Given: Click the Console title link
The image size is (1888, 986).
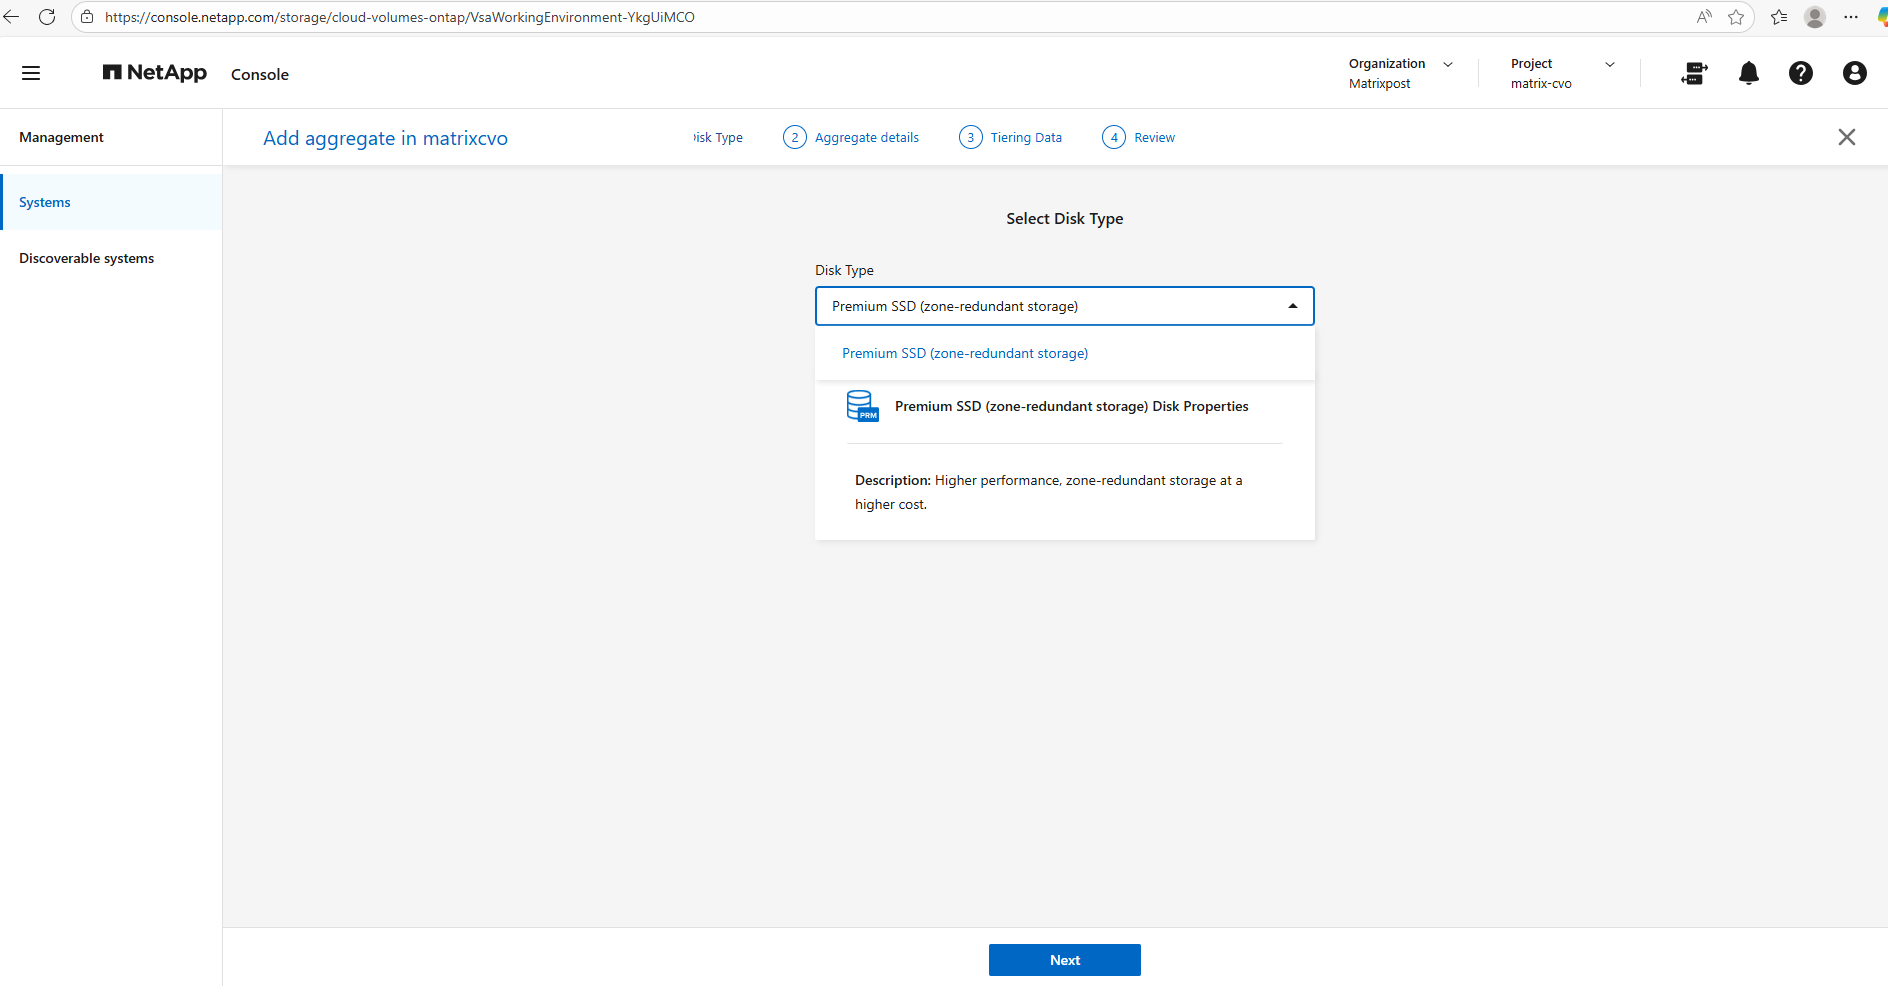Looking at the screenshot, I should (x=260, y=74).
